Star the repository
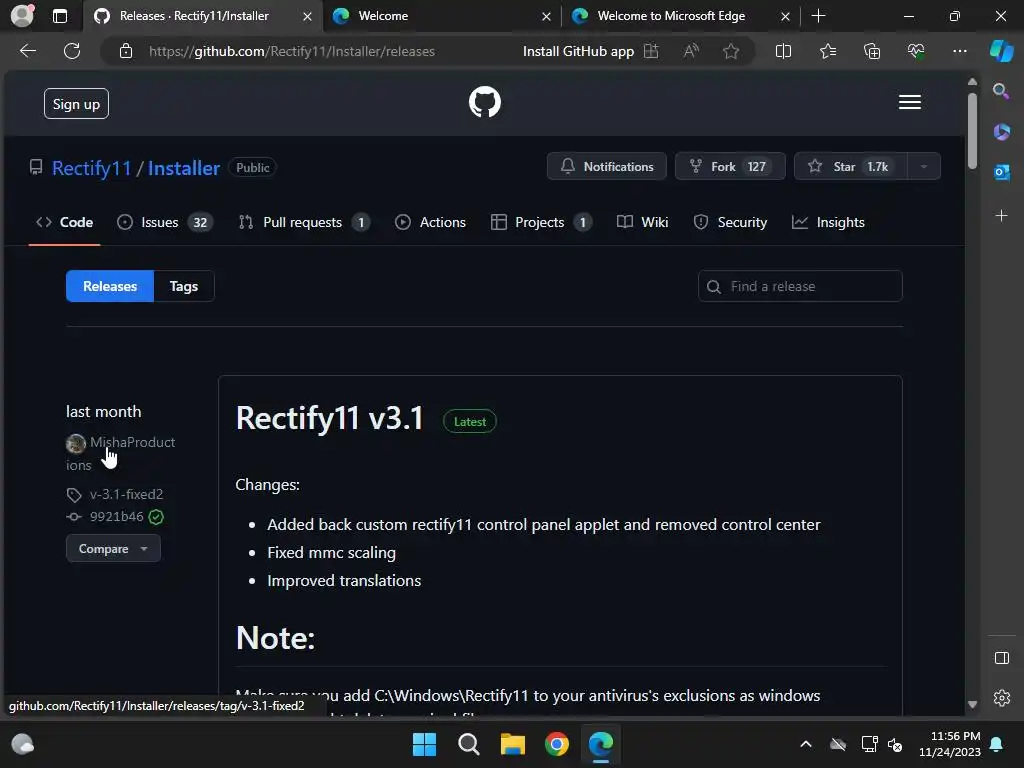 point(850,167)
